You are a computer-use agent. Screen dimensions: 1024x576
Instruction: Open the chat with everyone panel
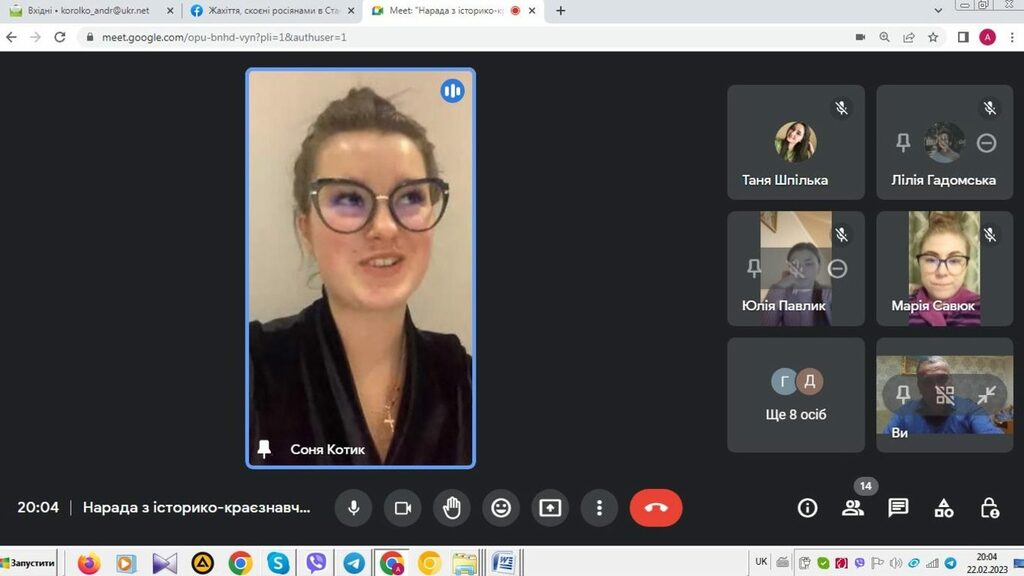(898, 508)
